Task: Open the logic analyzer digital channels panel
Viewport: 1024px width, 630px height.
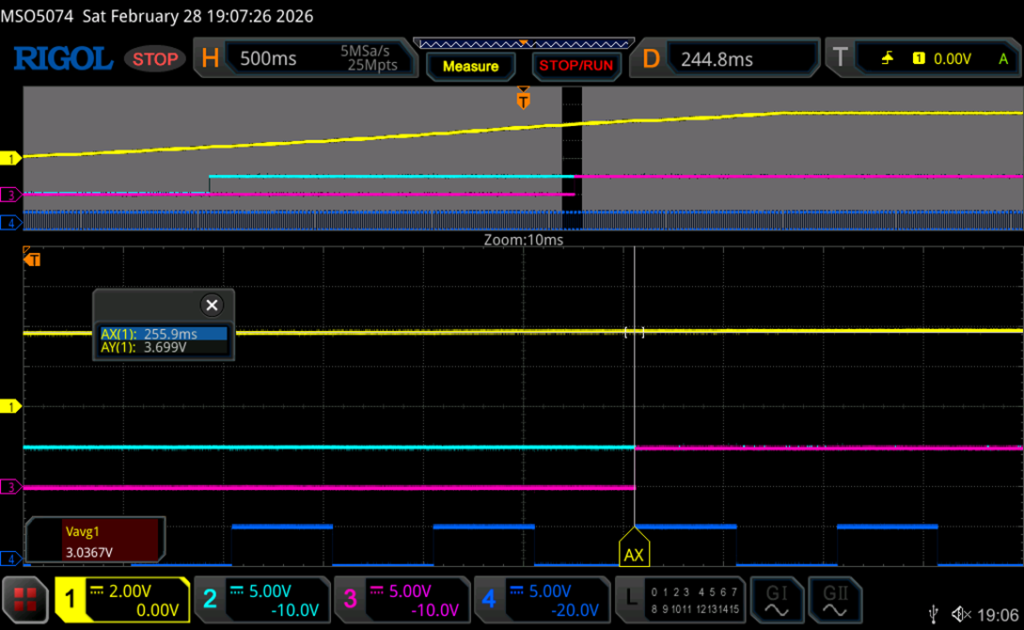Action: (679, 600)
